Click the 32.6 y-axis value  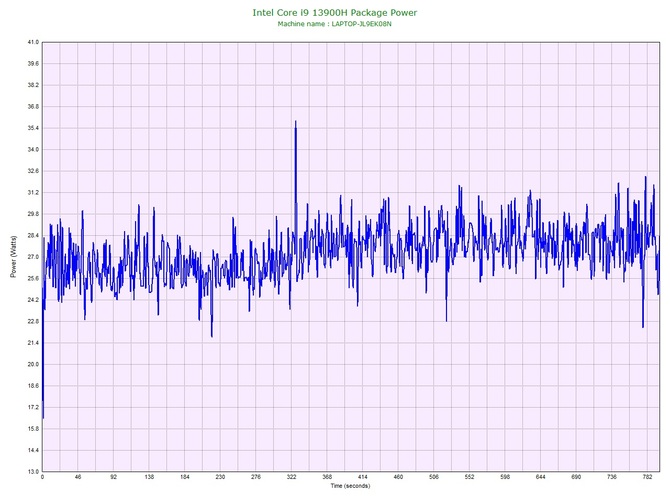(x=33, y=171)
